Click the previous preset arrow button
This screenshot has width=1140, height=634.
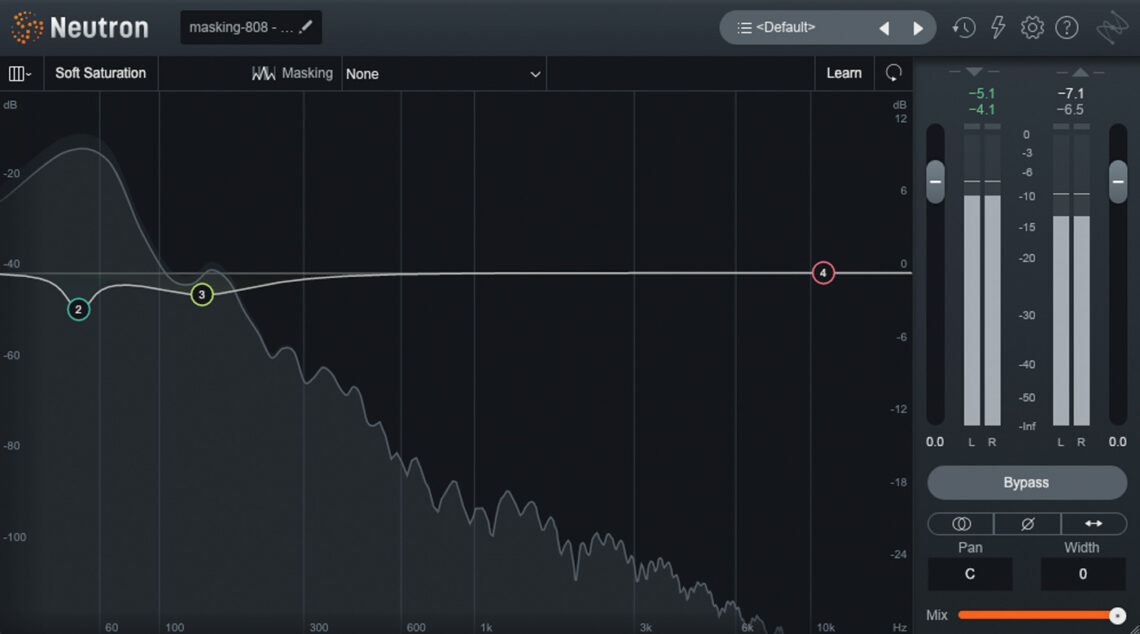(884, 28)
